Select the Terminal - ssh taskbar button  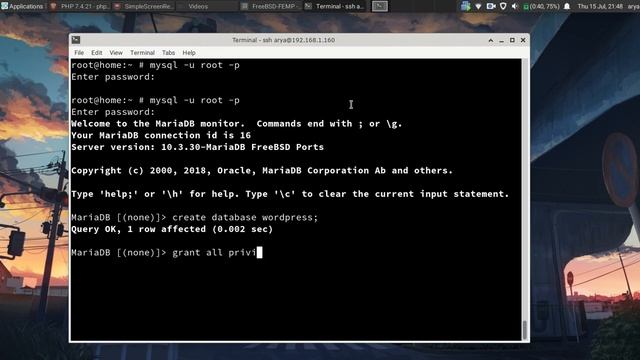(x=335, y=6)
